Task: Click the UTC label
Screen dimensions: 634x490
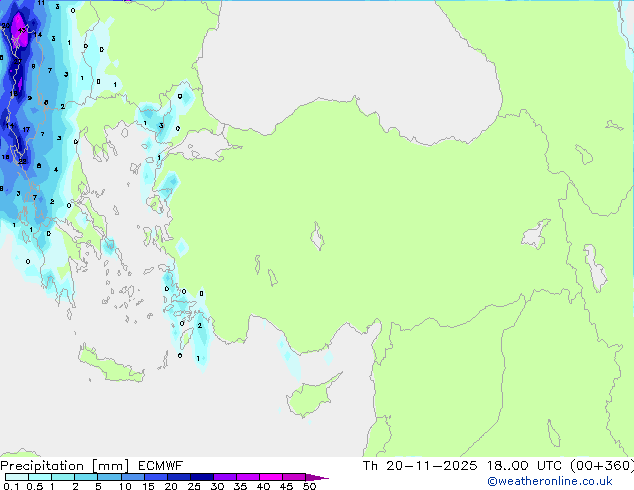Action: coord(549,466)
